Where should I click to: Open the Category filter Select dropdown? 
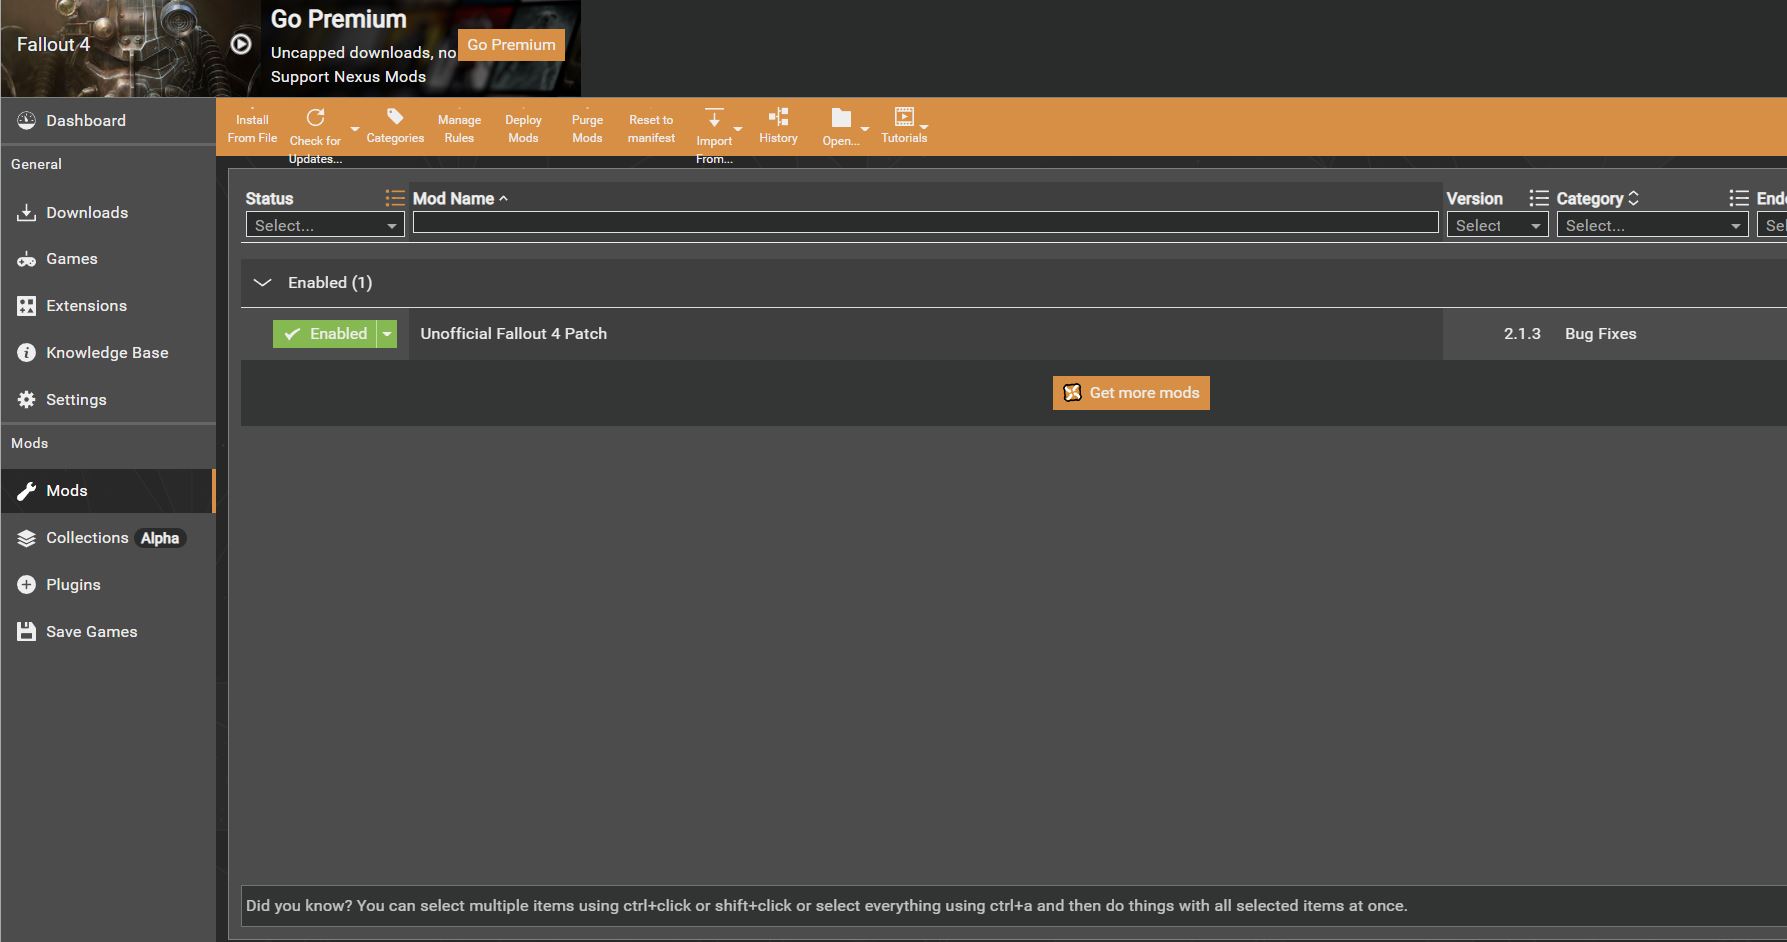[1652, 225]
